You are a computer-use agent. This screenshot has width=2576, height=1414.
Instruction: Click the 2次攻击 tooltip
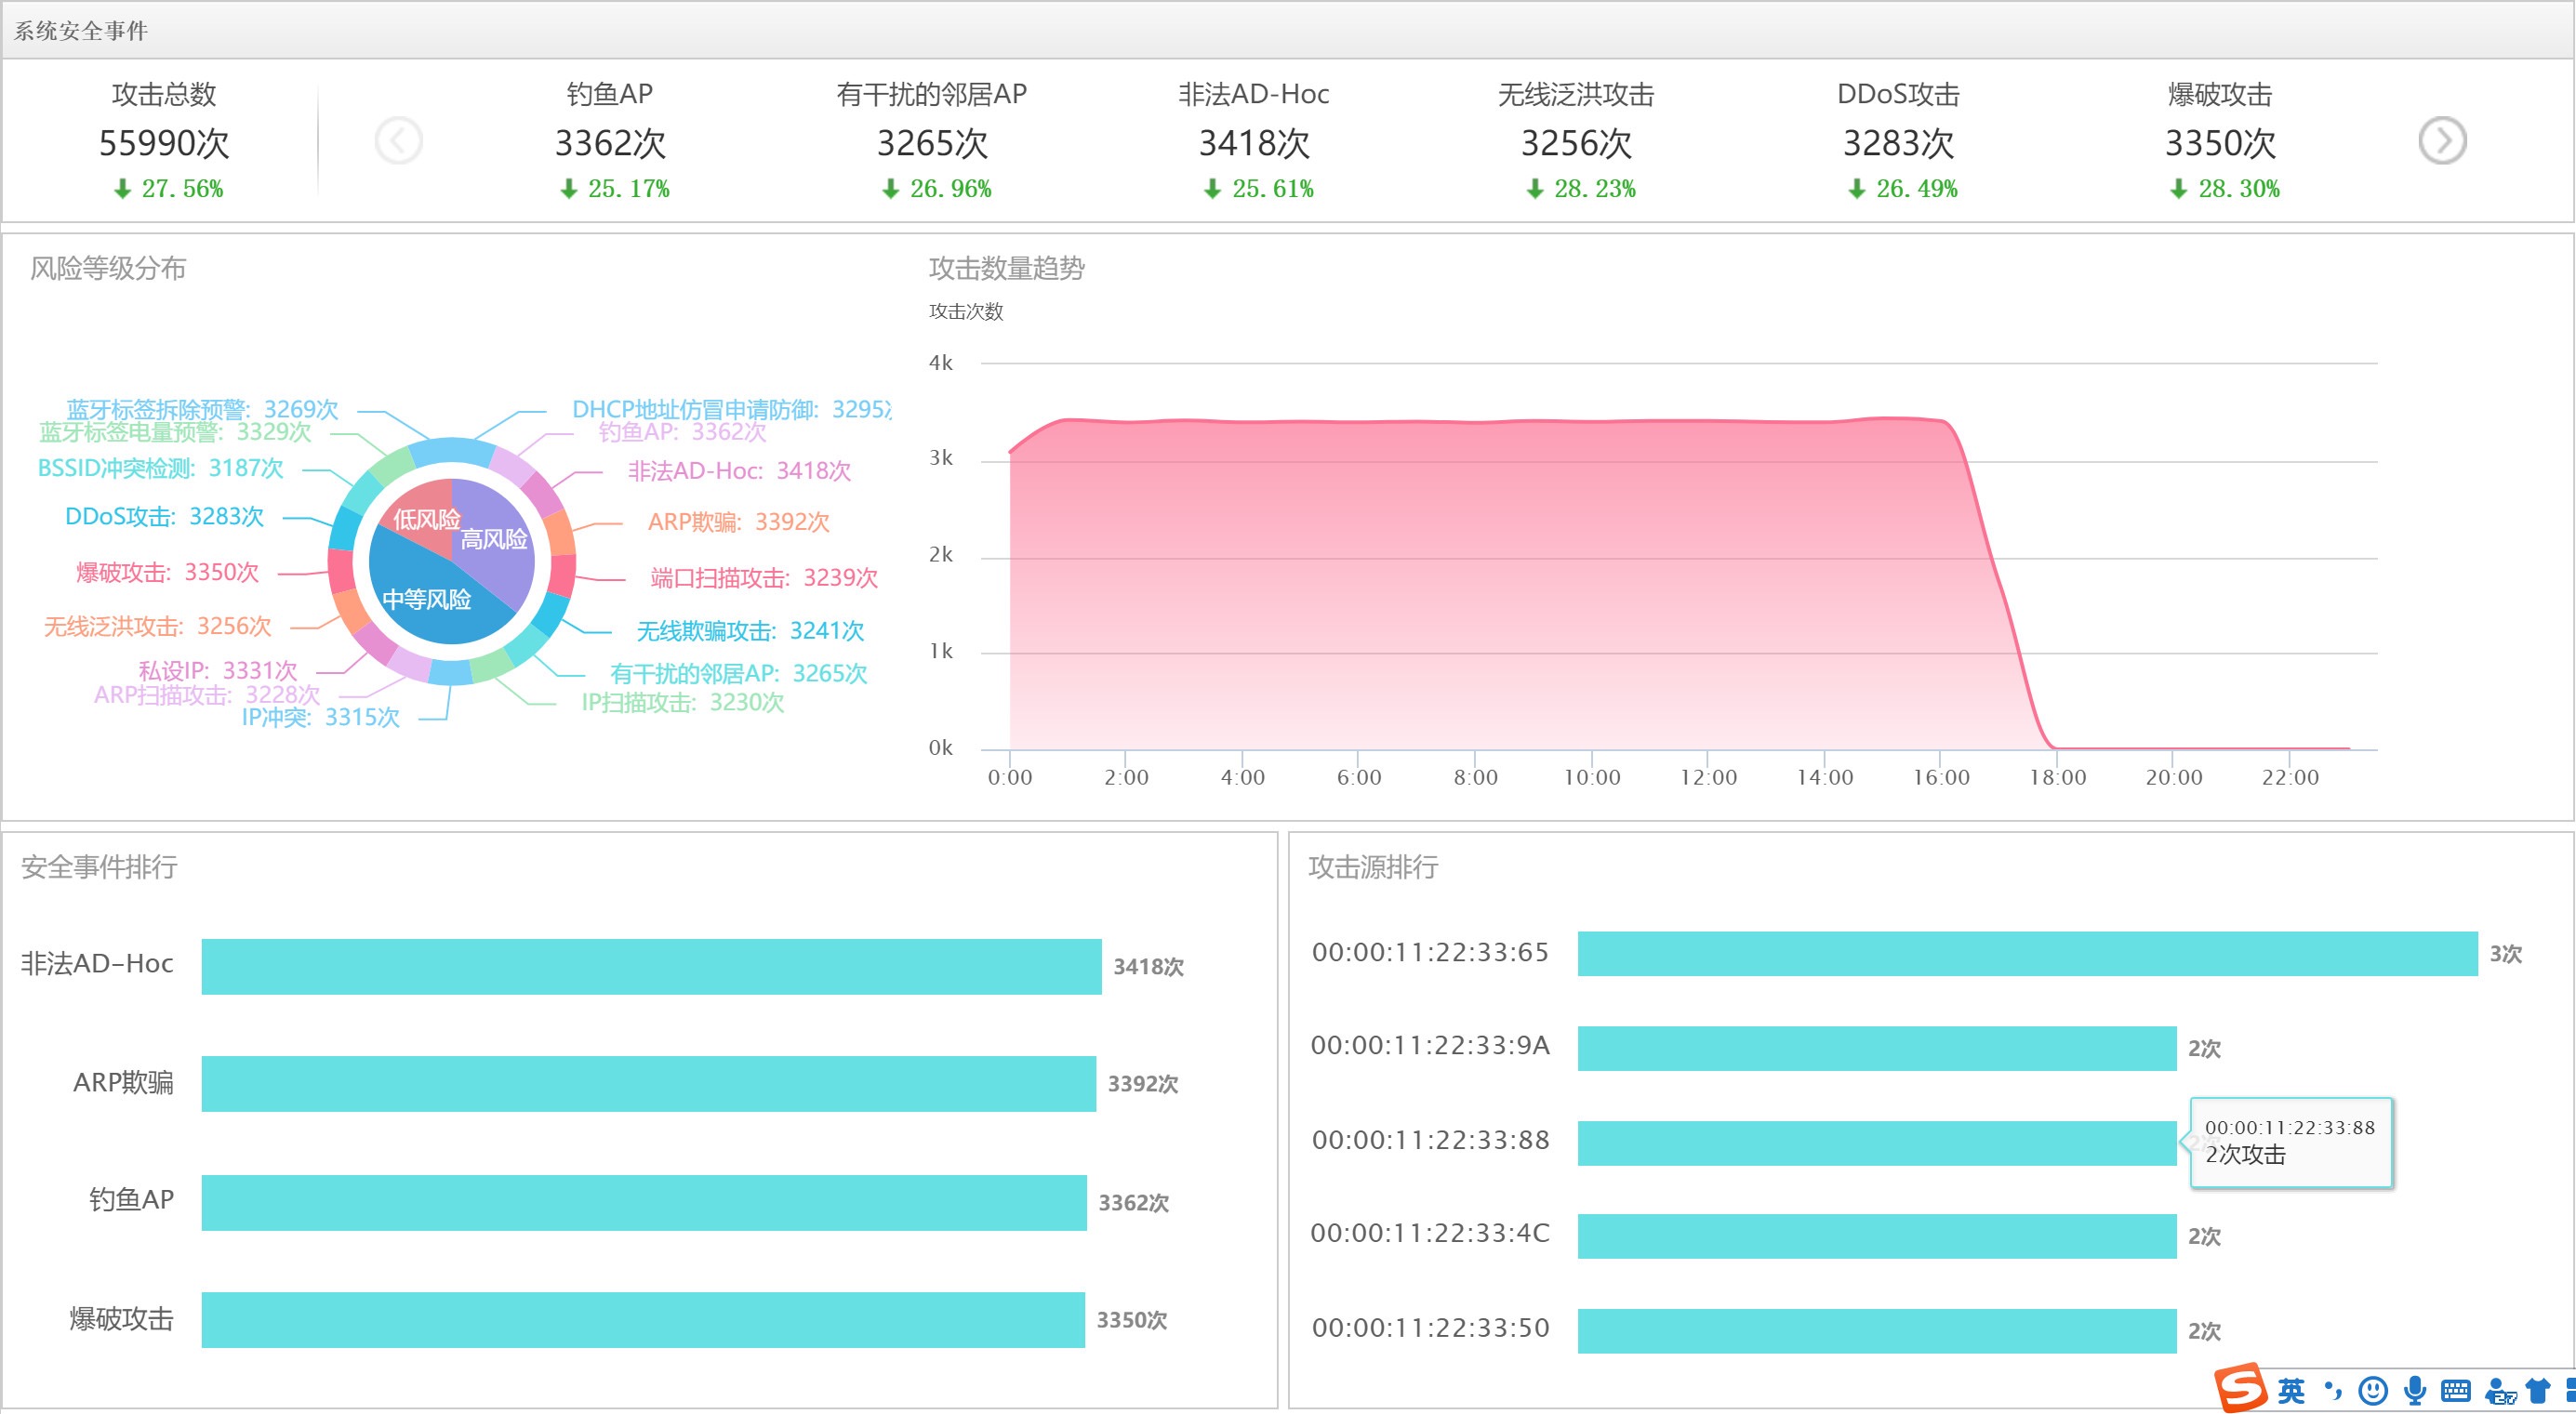pyautogui.click(x=2291, y=1143)
